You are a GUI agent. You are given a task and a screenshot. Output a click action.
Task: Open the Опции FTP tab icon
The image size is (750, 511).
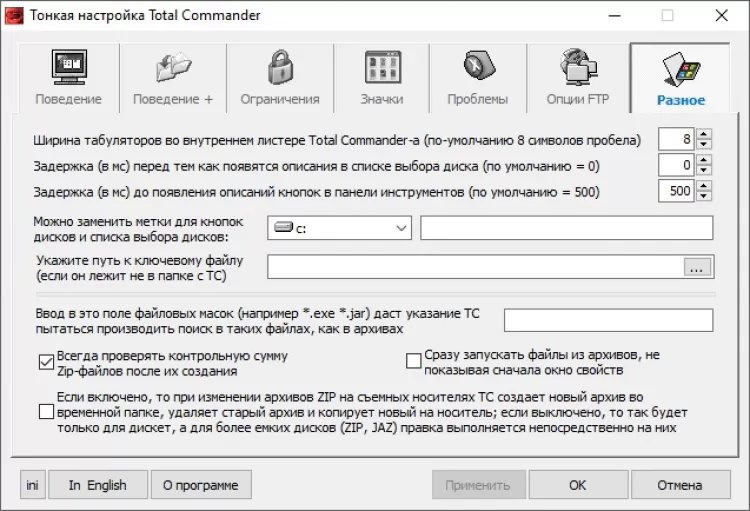(x=577, y=68)
